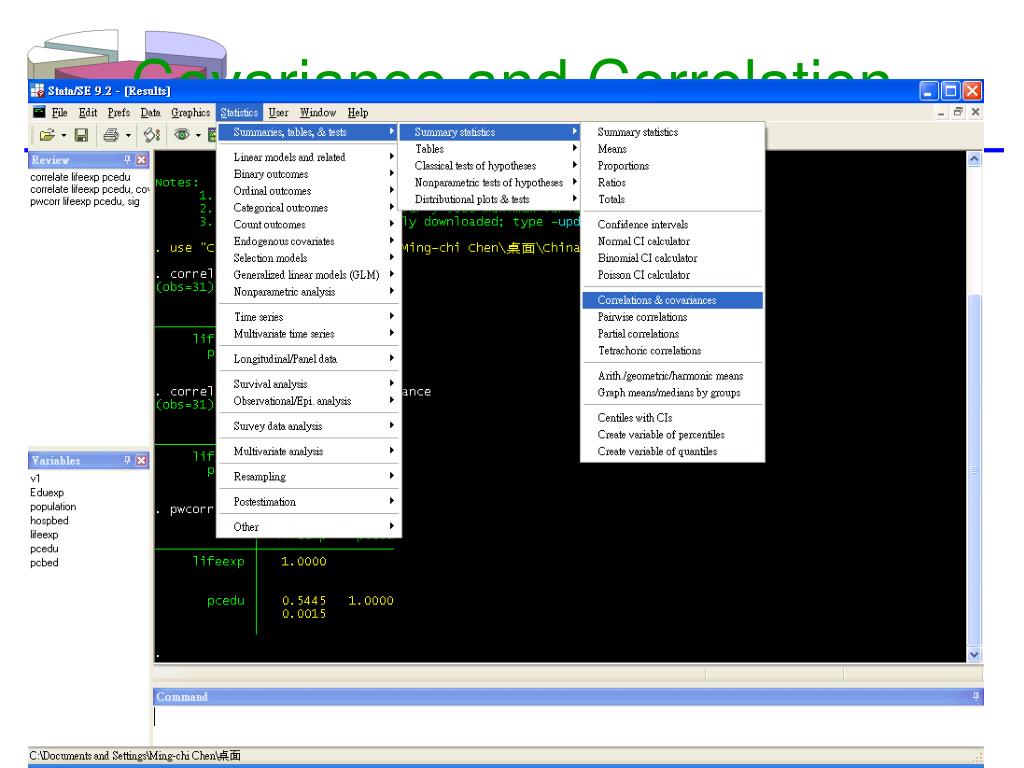Select Pairwise correlations menu item
The image size is (1024, 768).
672,317
